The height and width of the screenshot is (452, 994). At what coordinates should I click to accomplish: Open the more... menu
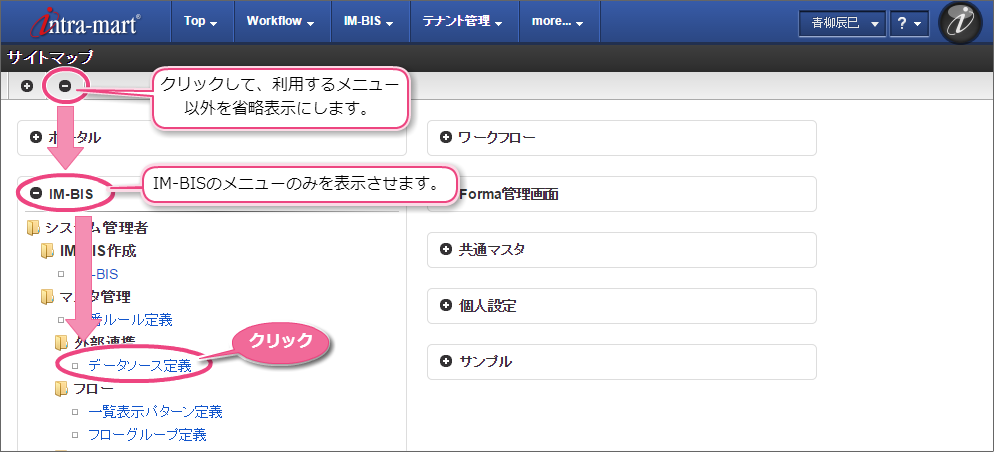point(558,22)
